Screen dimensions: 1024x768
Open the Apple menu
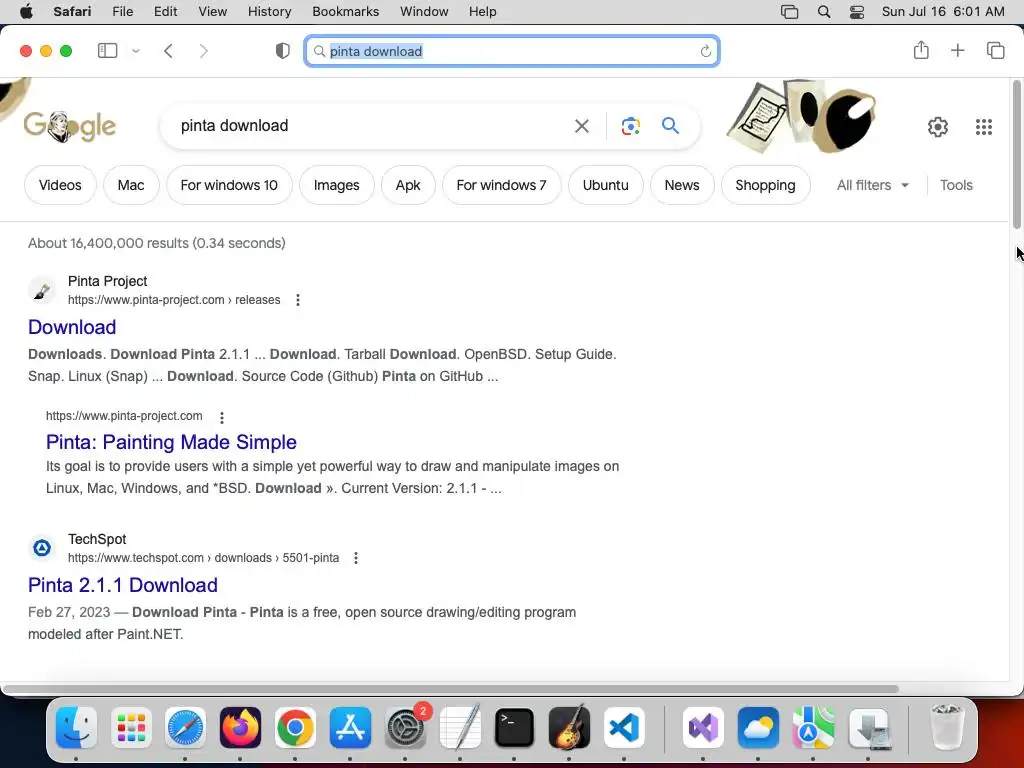(26, 11)
